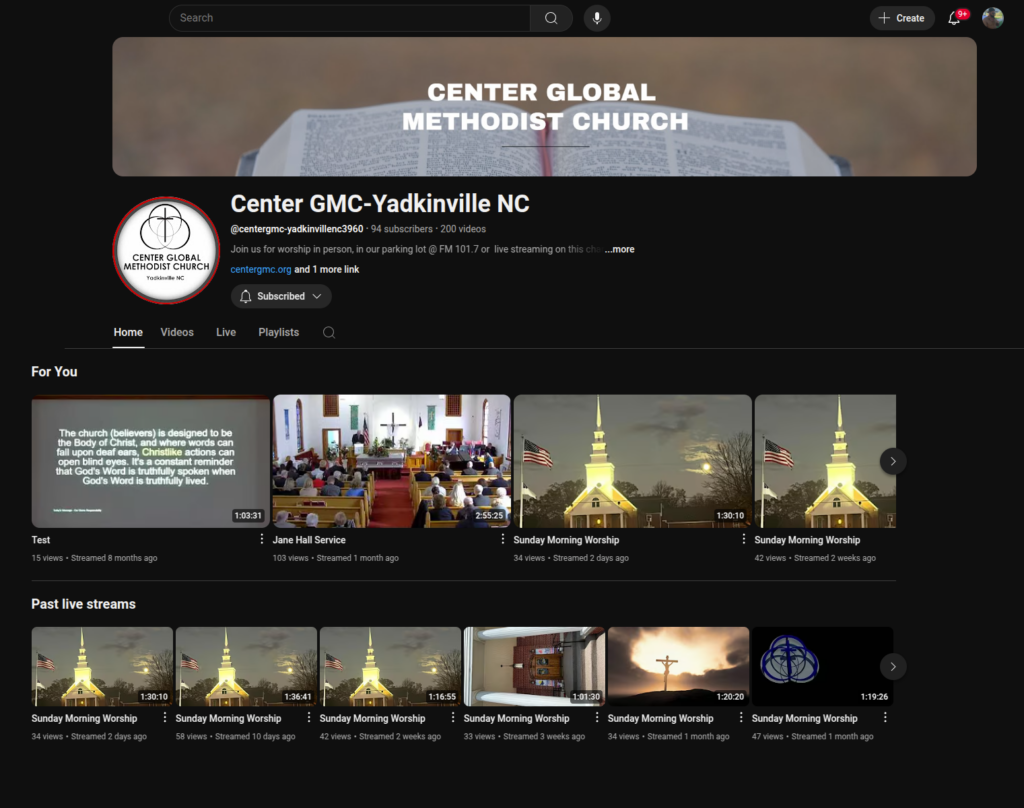Play the 1:16:55 past stream thumbnail
Image resolution: width=1024 pixels, height=808 pixels.
pos(391,666)
